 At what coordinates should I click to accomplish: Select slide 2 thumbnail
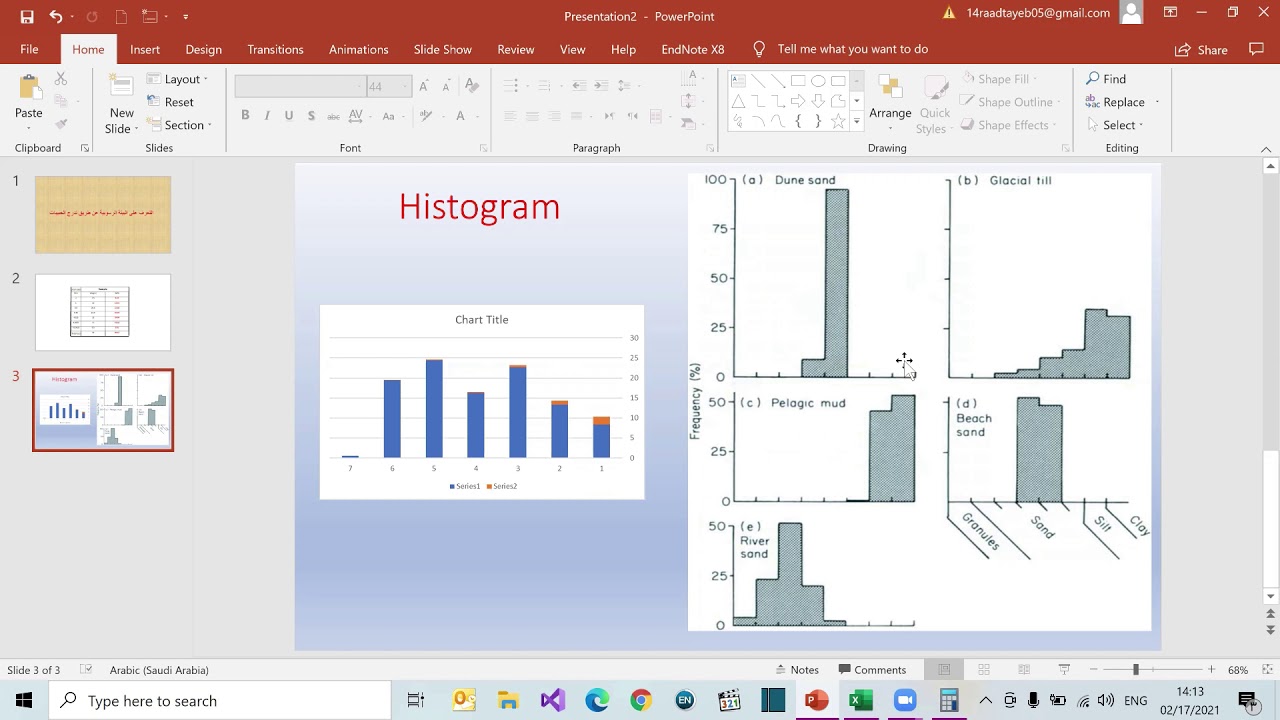(103, 313)
